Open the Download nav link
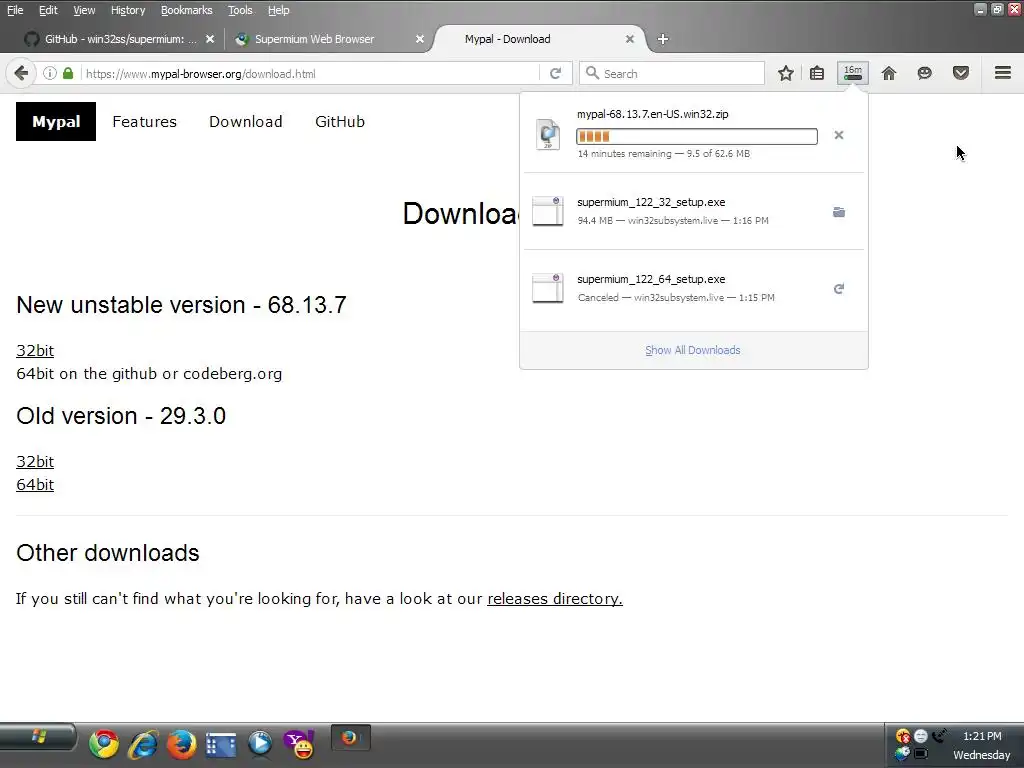Screen dimensions: 1024x768 (x=246, y=121)
